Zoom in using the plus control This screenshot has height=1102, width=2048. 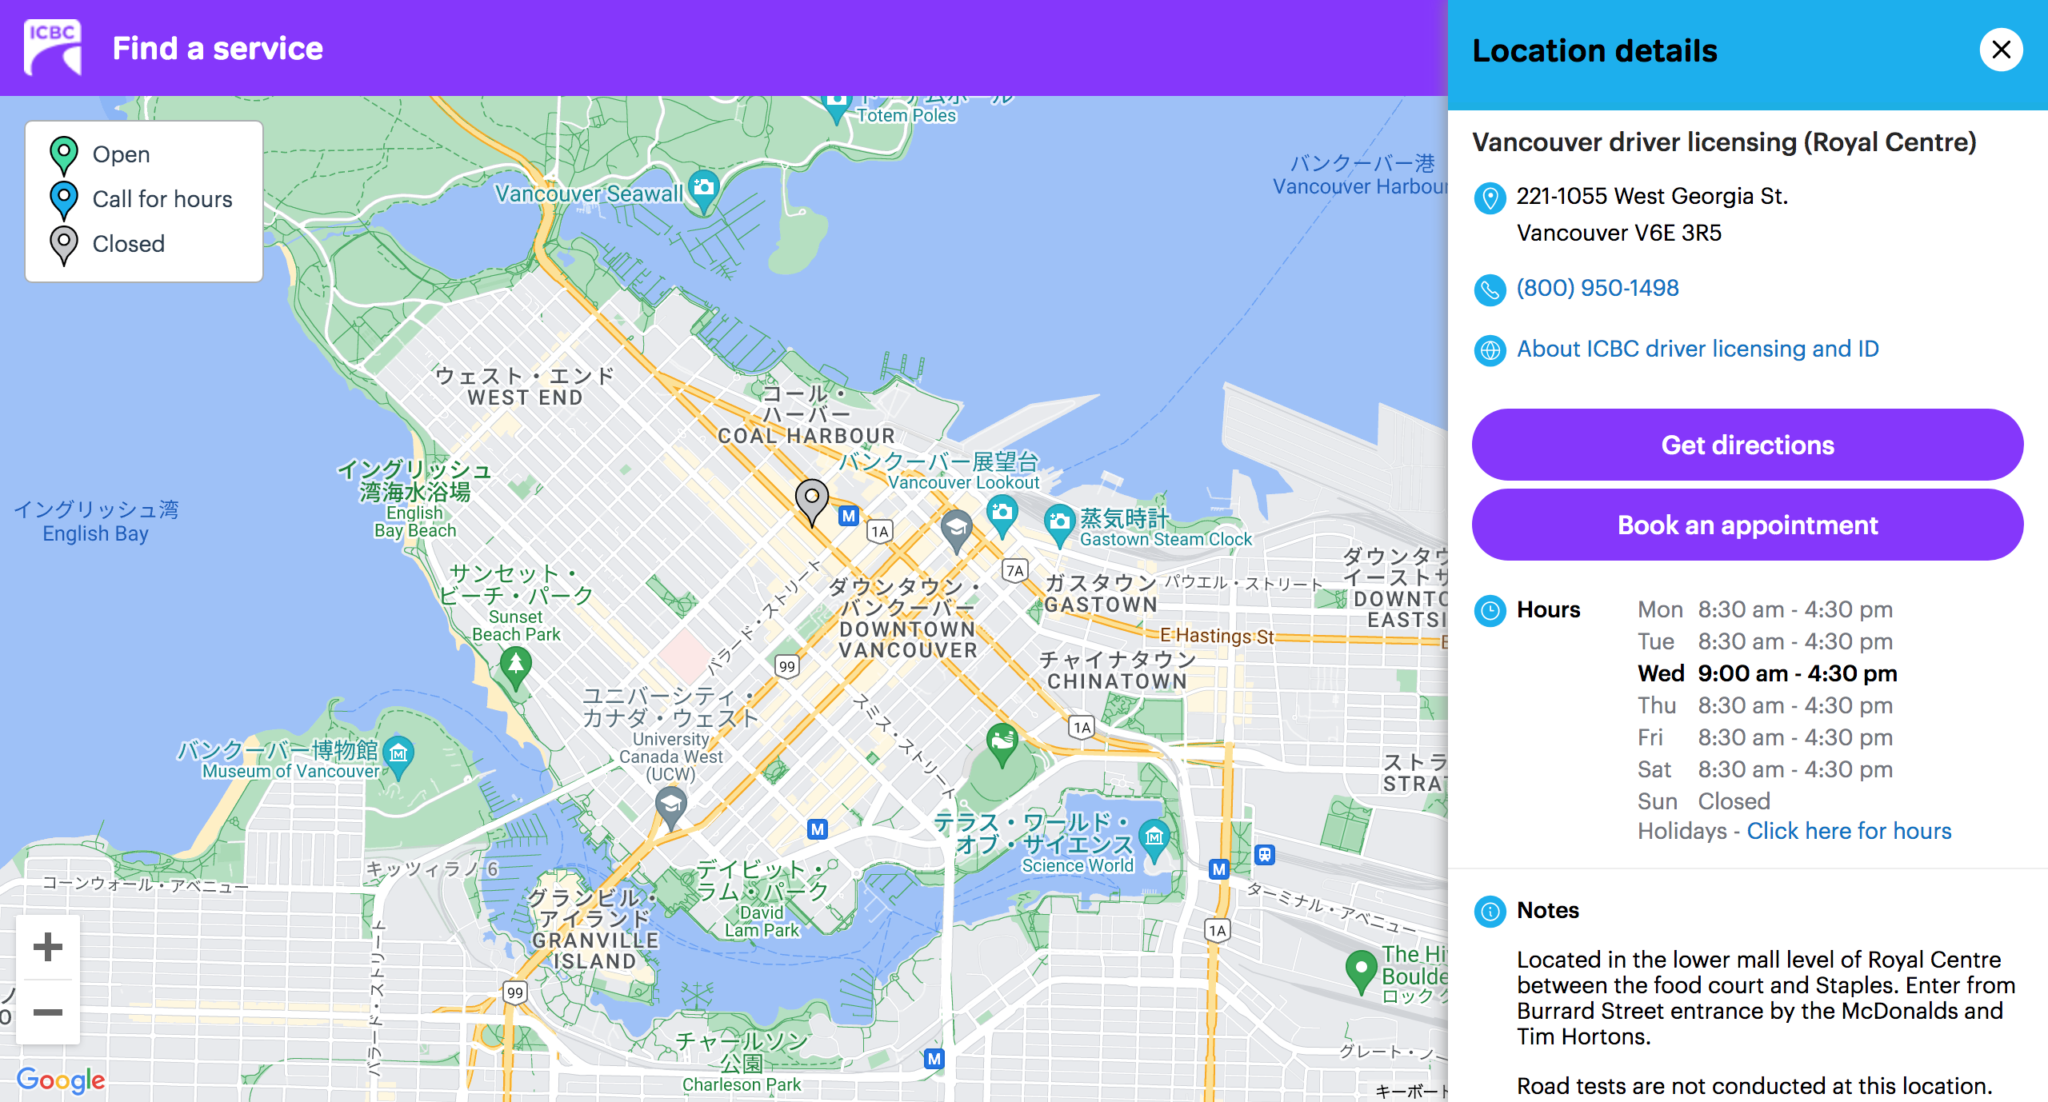coord(47,946)
